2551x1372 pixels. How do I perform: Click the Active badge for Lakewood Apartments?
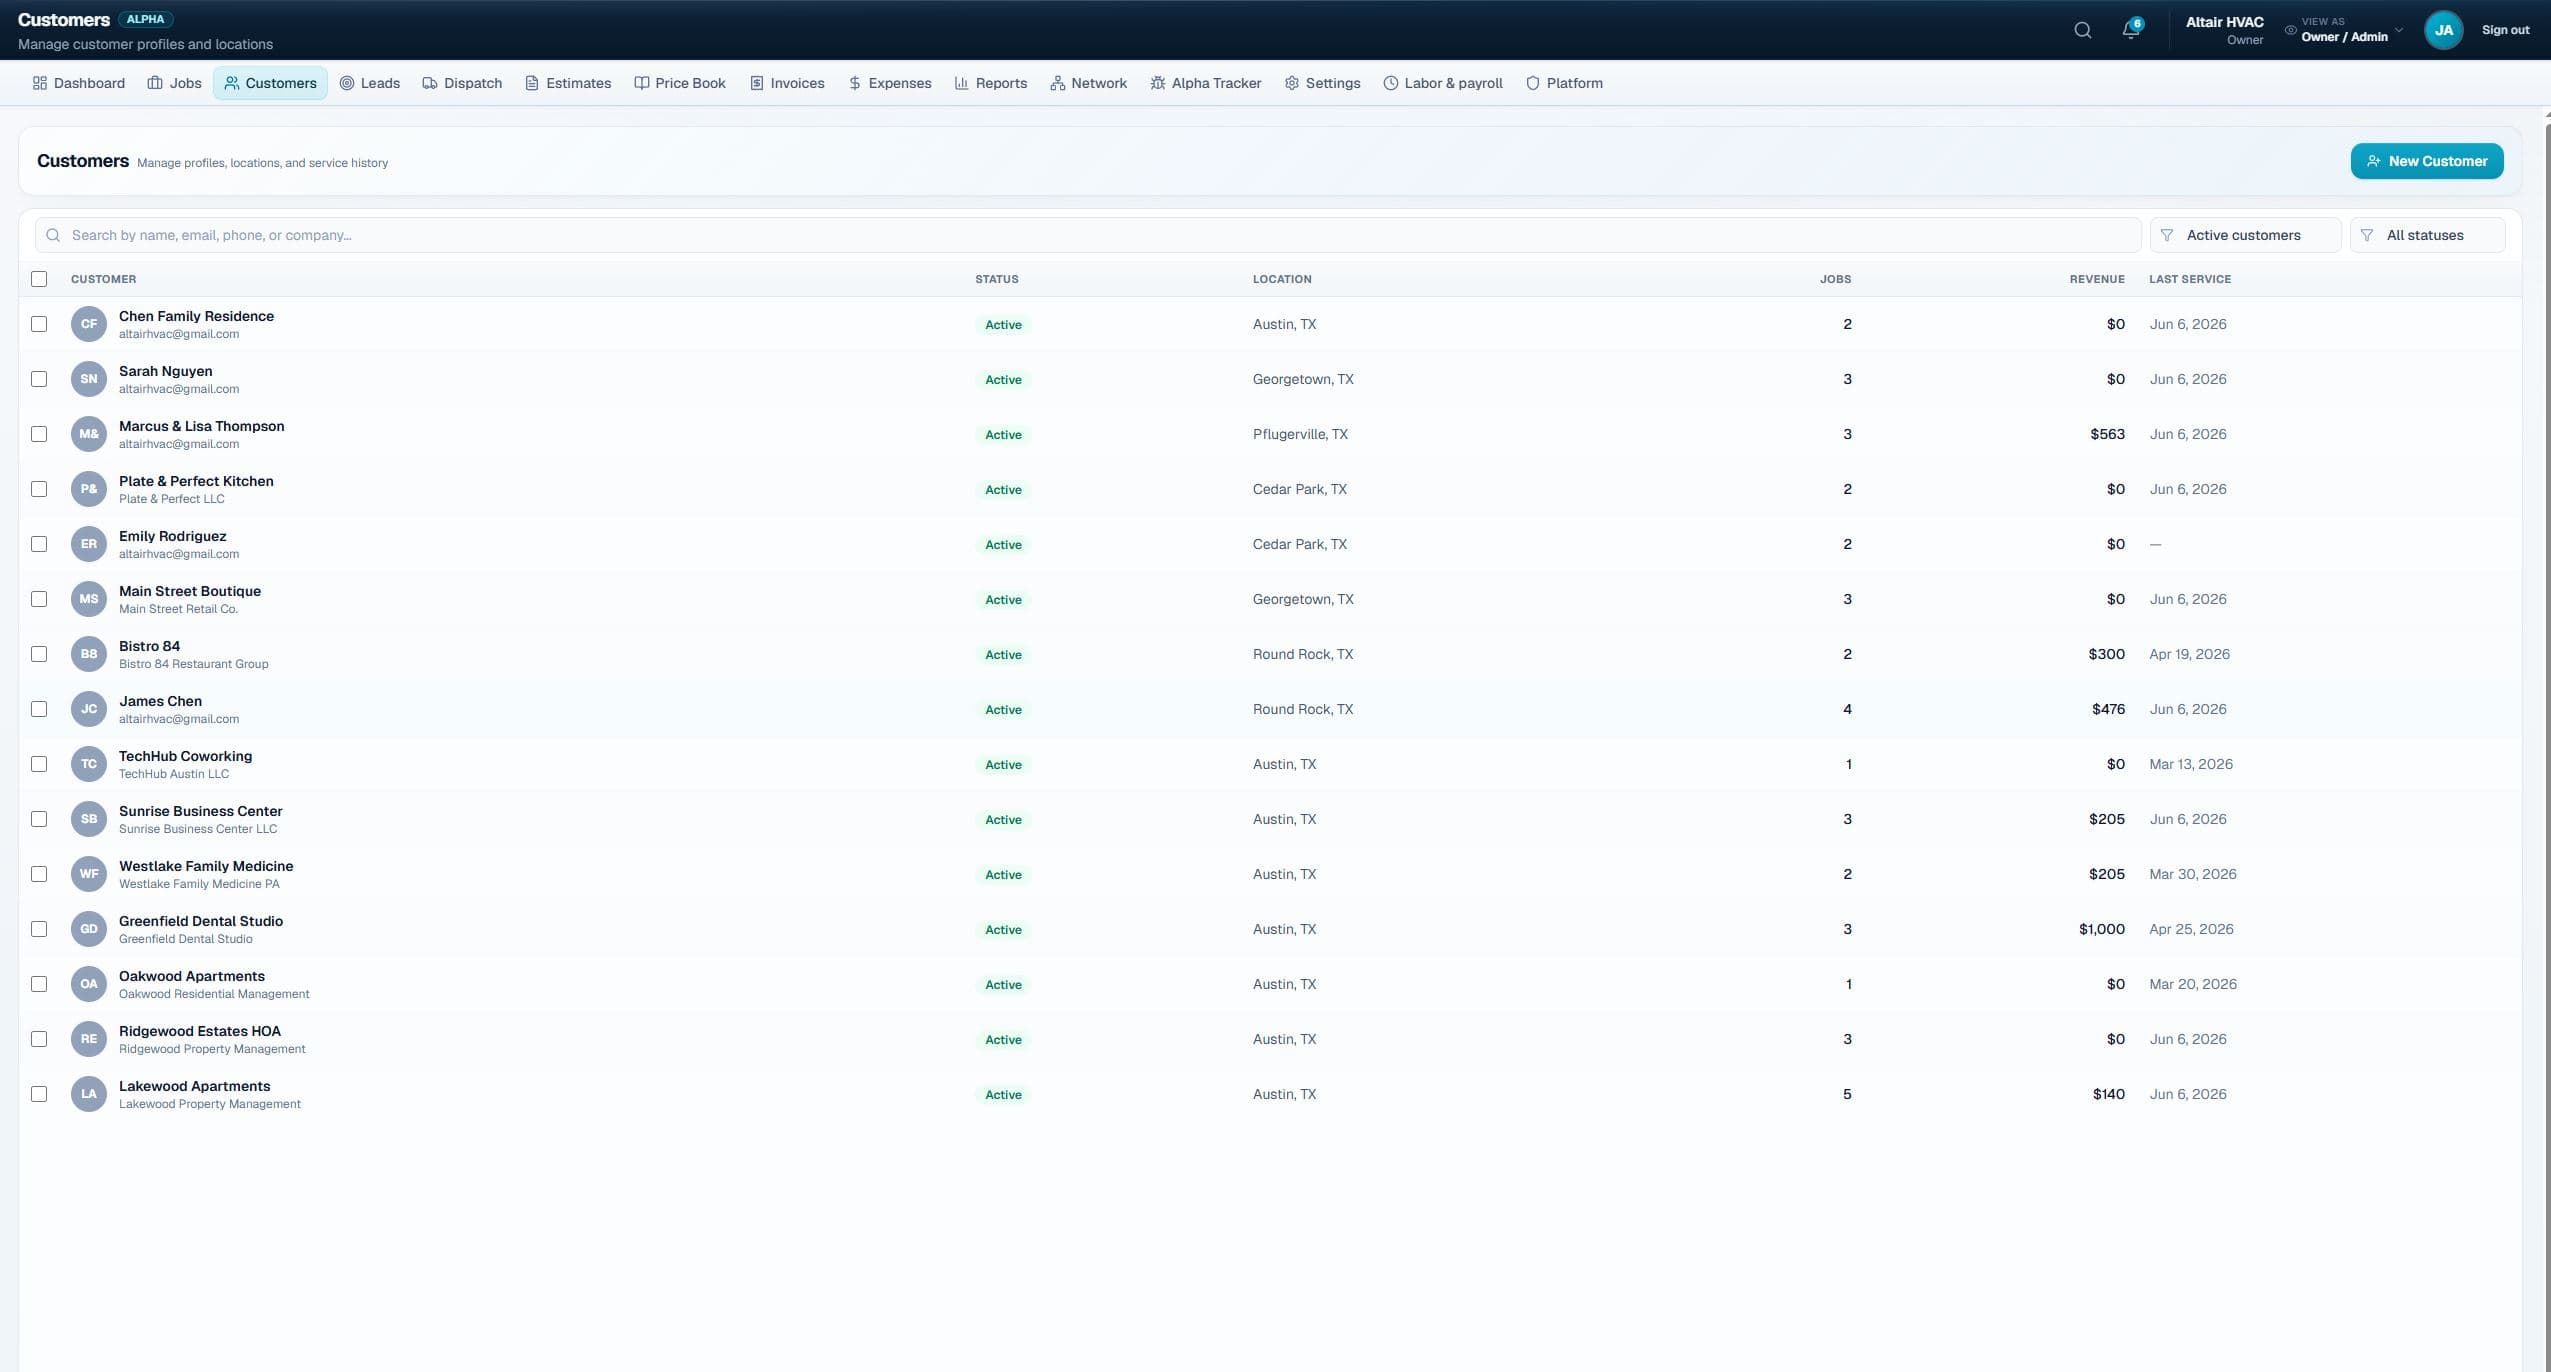[1003, 1095]
